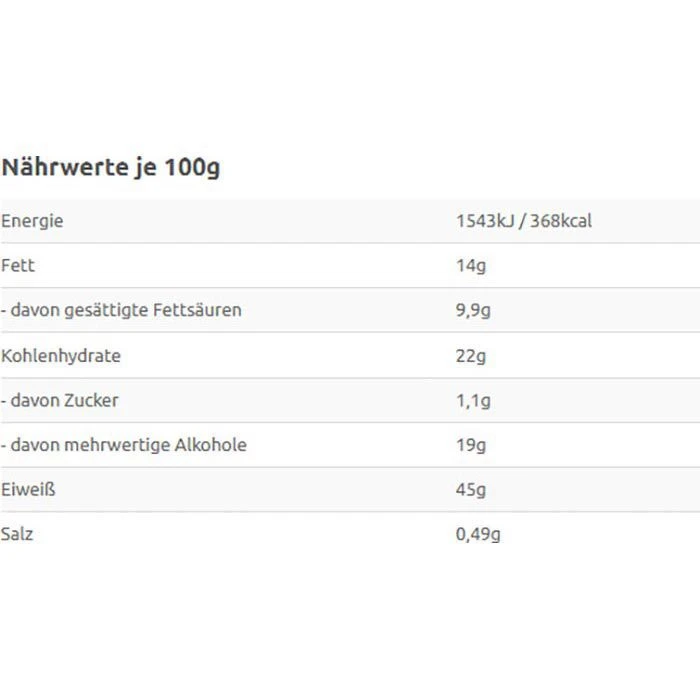
Task: Click the '19g' polyols value
Action: (x=470, y=444)
